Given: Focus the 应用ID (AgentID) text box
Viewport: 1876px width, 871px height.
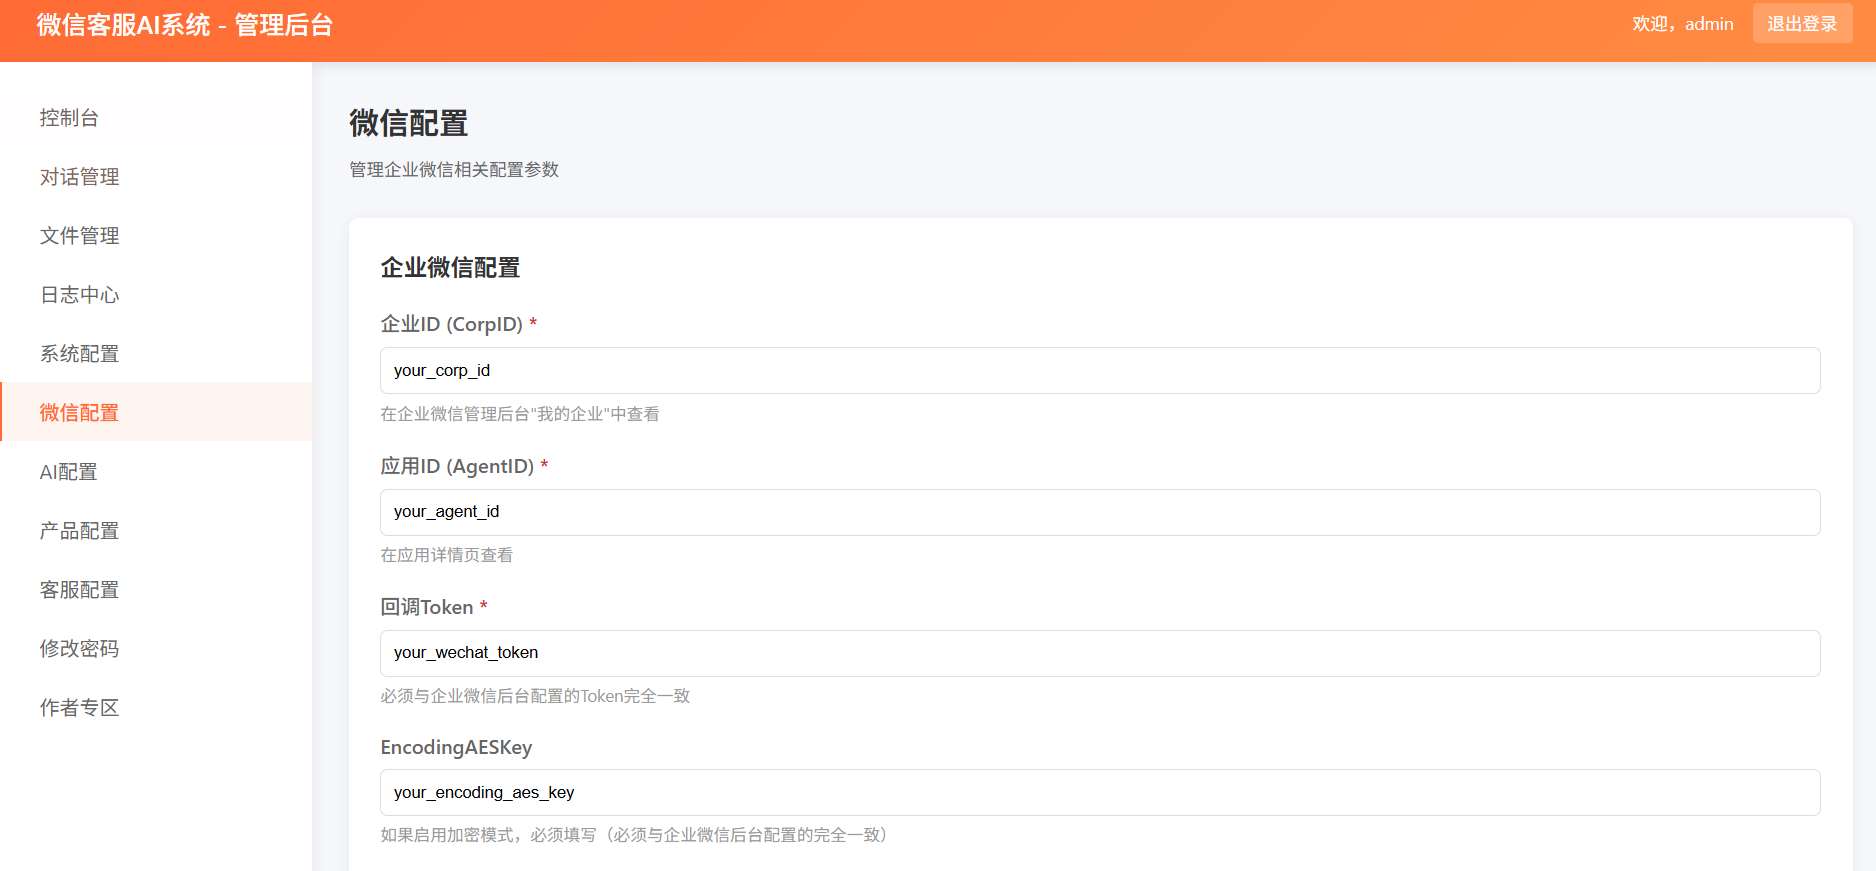Looking at the screenshot, I should click(x=1099, y=512).
